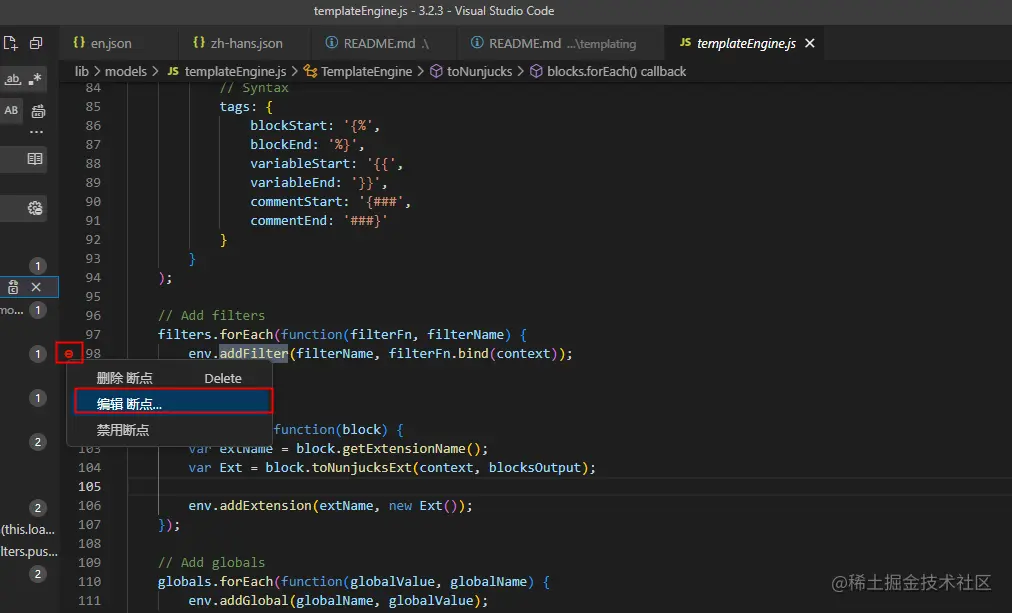Click 'env.addExtension' on line 106
This screenshot has height=613, width=1012.
250,506
